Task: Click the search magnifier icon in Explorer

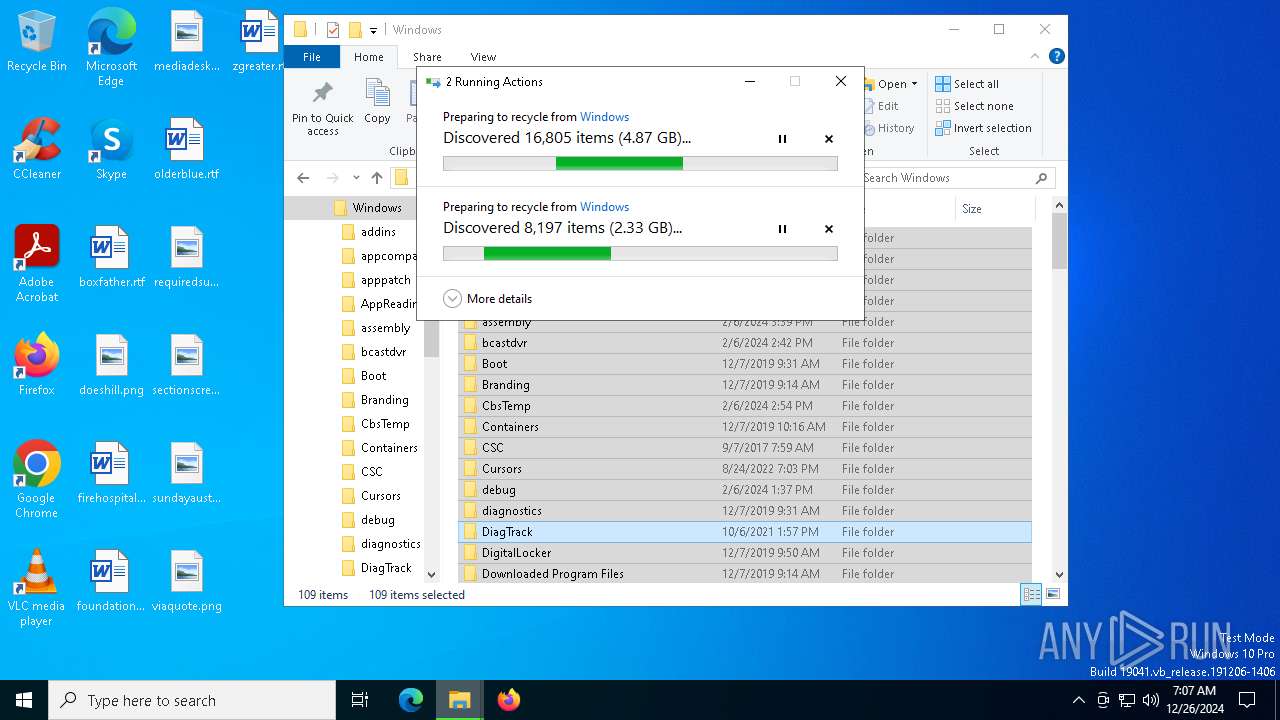Action: 1041,178
